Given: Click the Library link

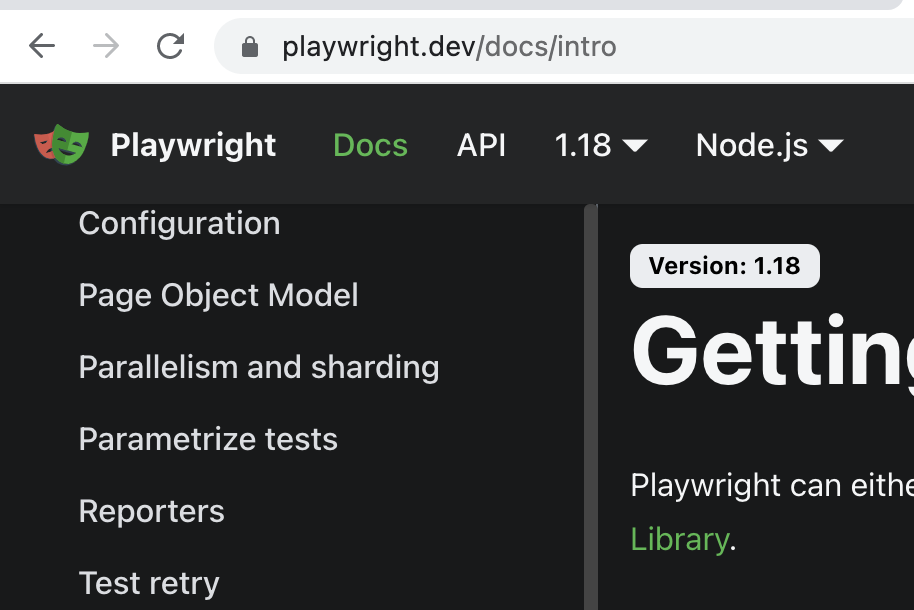Looking at the screenshot, I should 680,539.
